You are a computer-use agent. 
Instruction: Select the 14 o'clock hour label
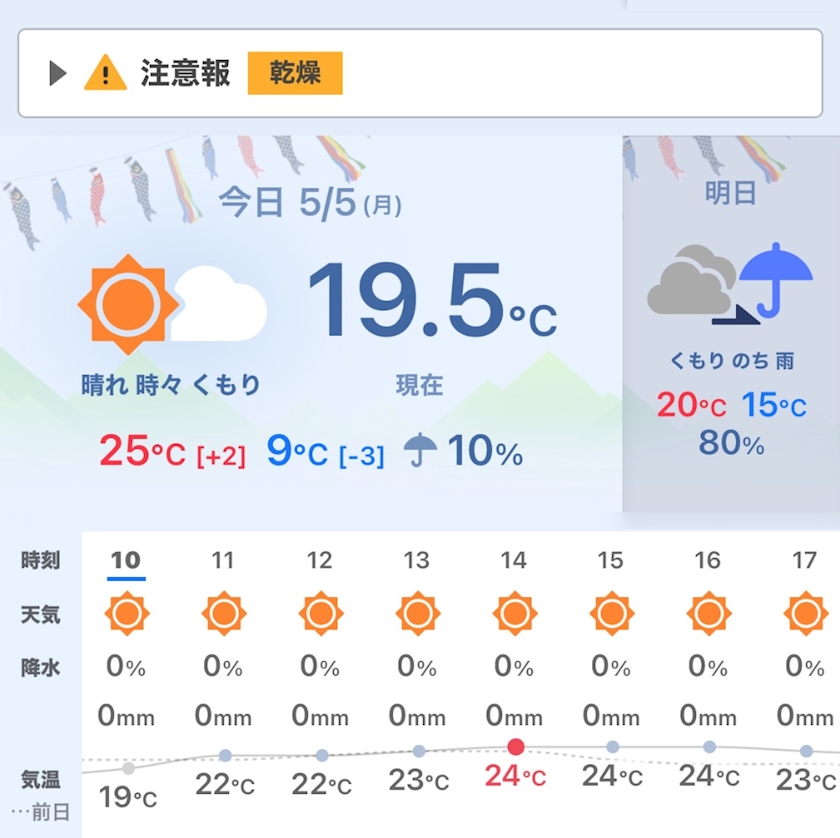point(514,561)
